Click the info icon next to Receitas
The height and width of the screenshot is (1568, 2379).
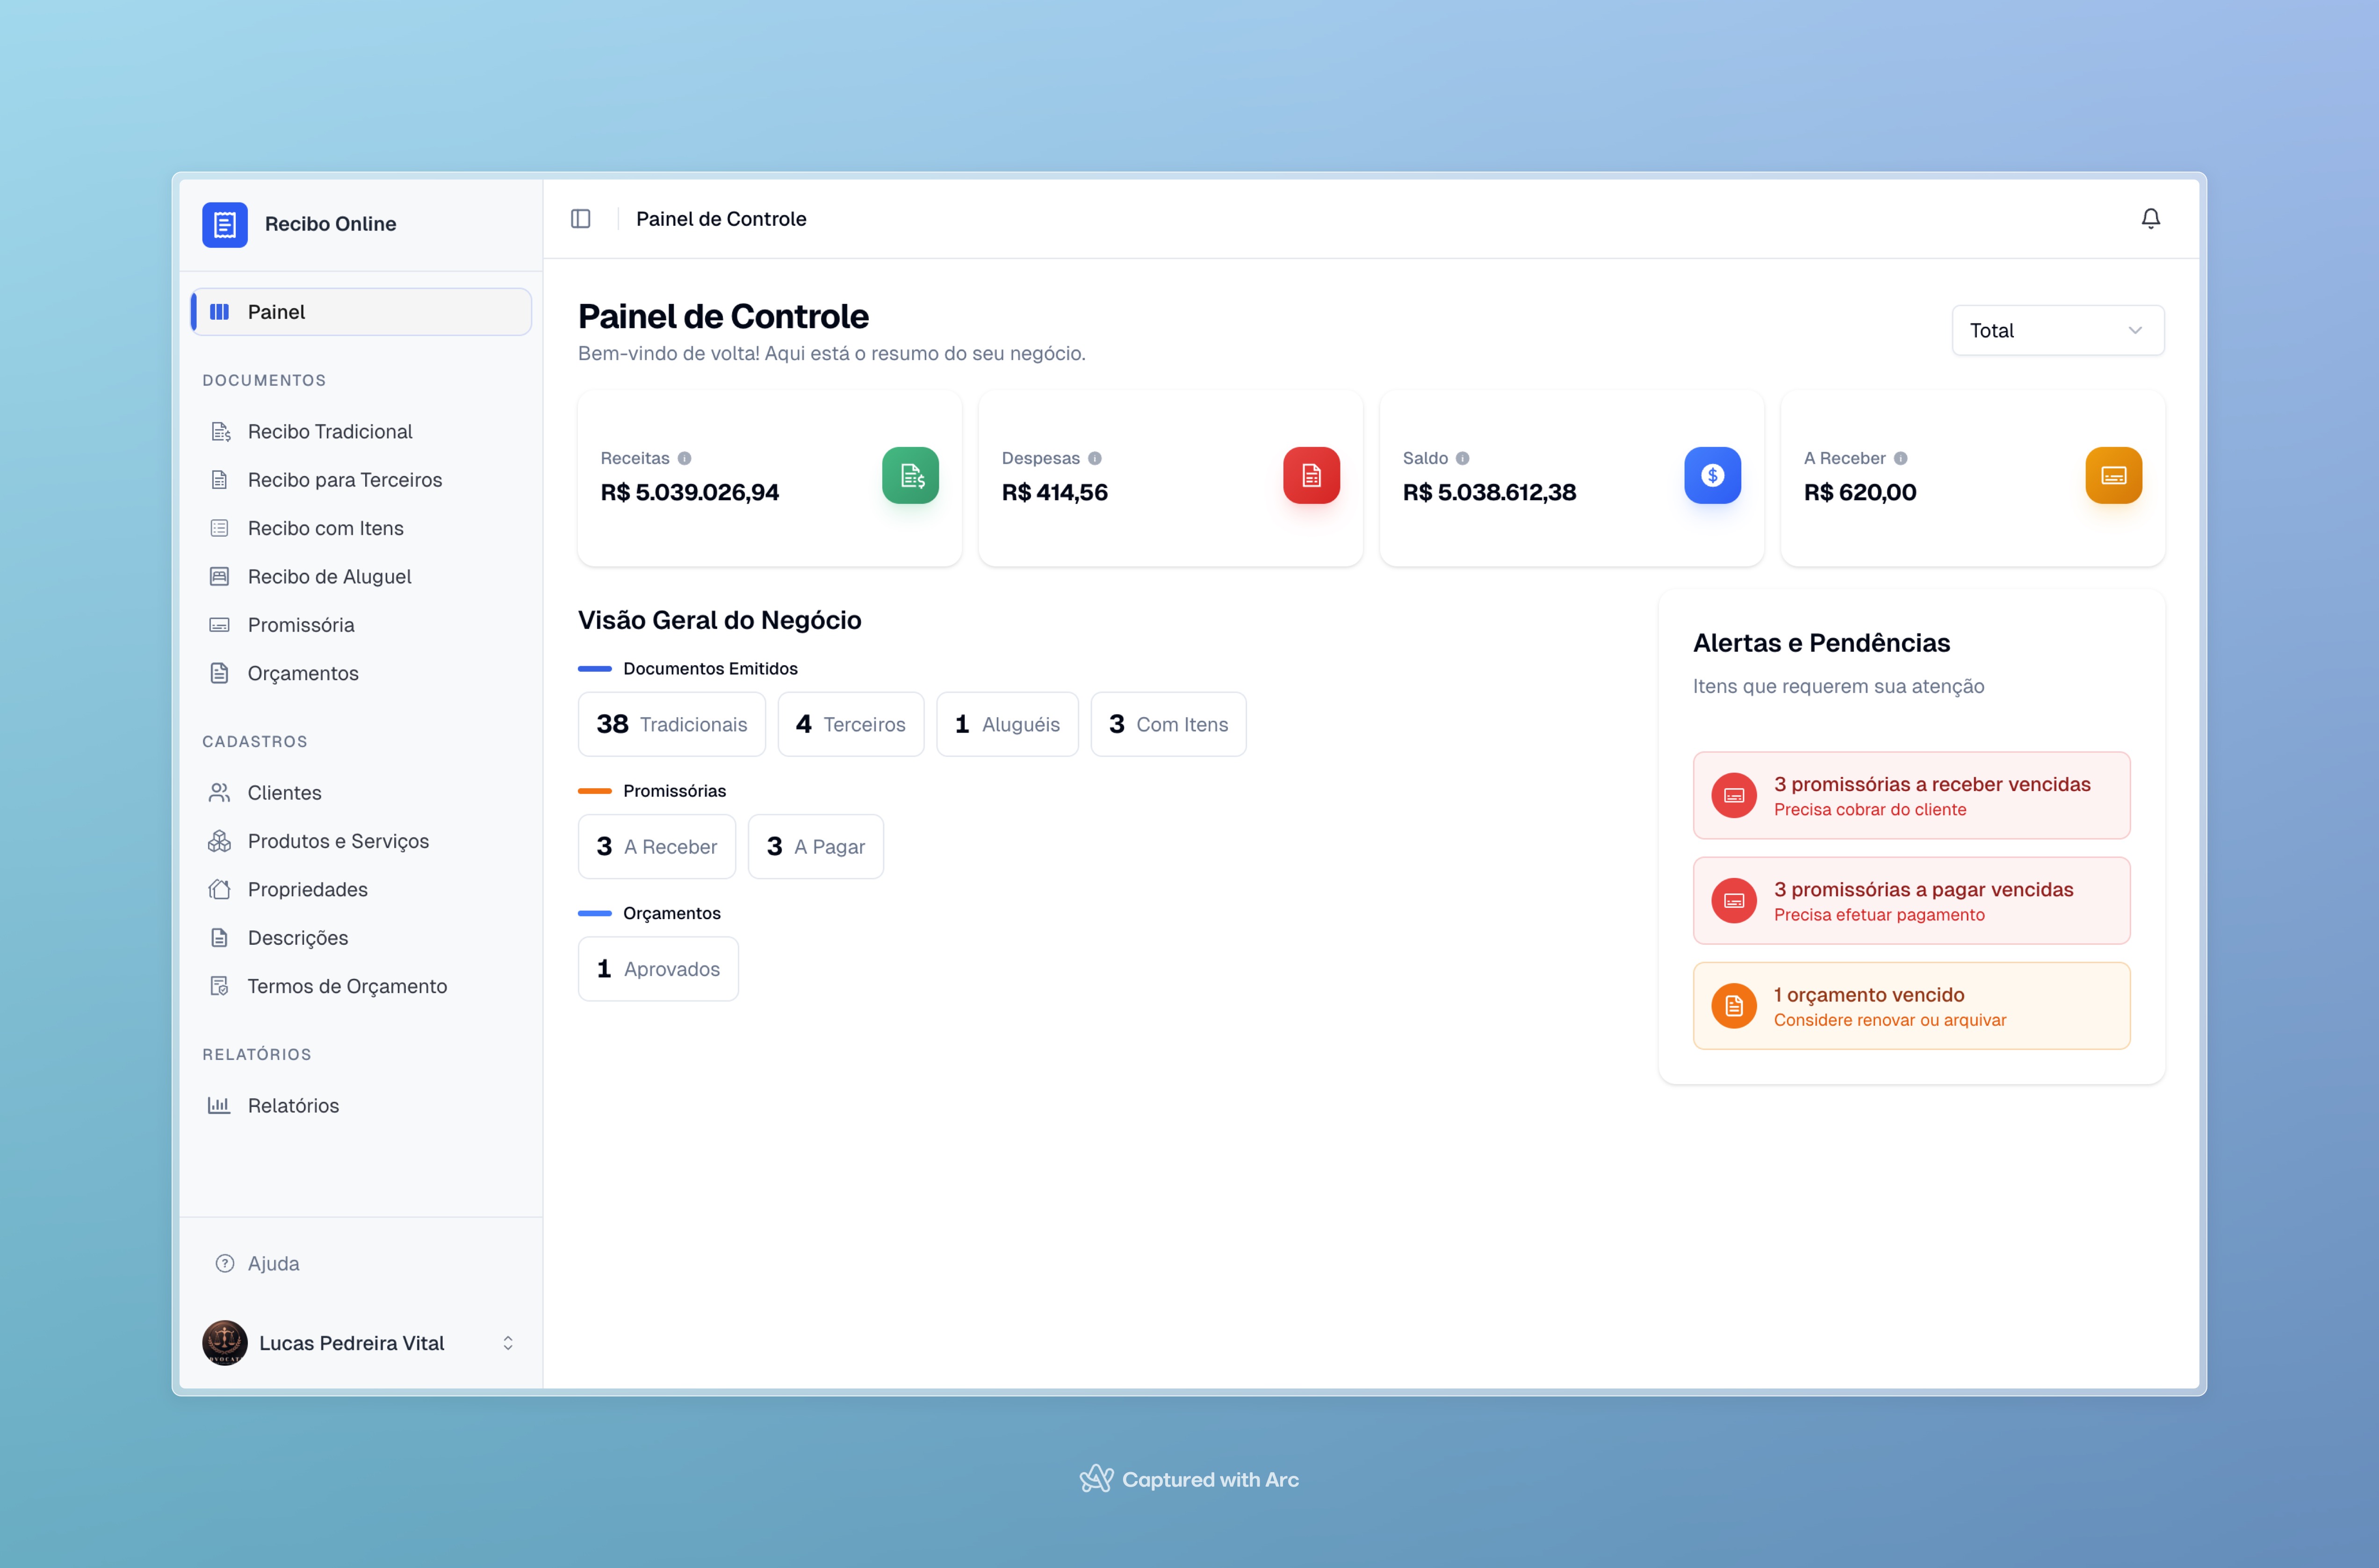pos(684,458)
